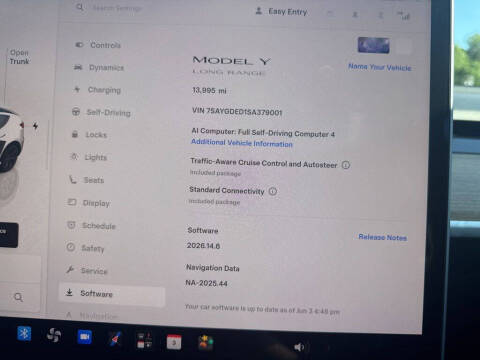Select Seats in the settings sidebar
The height and width of the screenshot is (360, 480).
[87, 180]
